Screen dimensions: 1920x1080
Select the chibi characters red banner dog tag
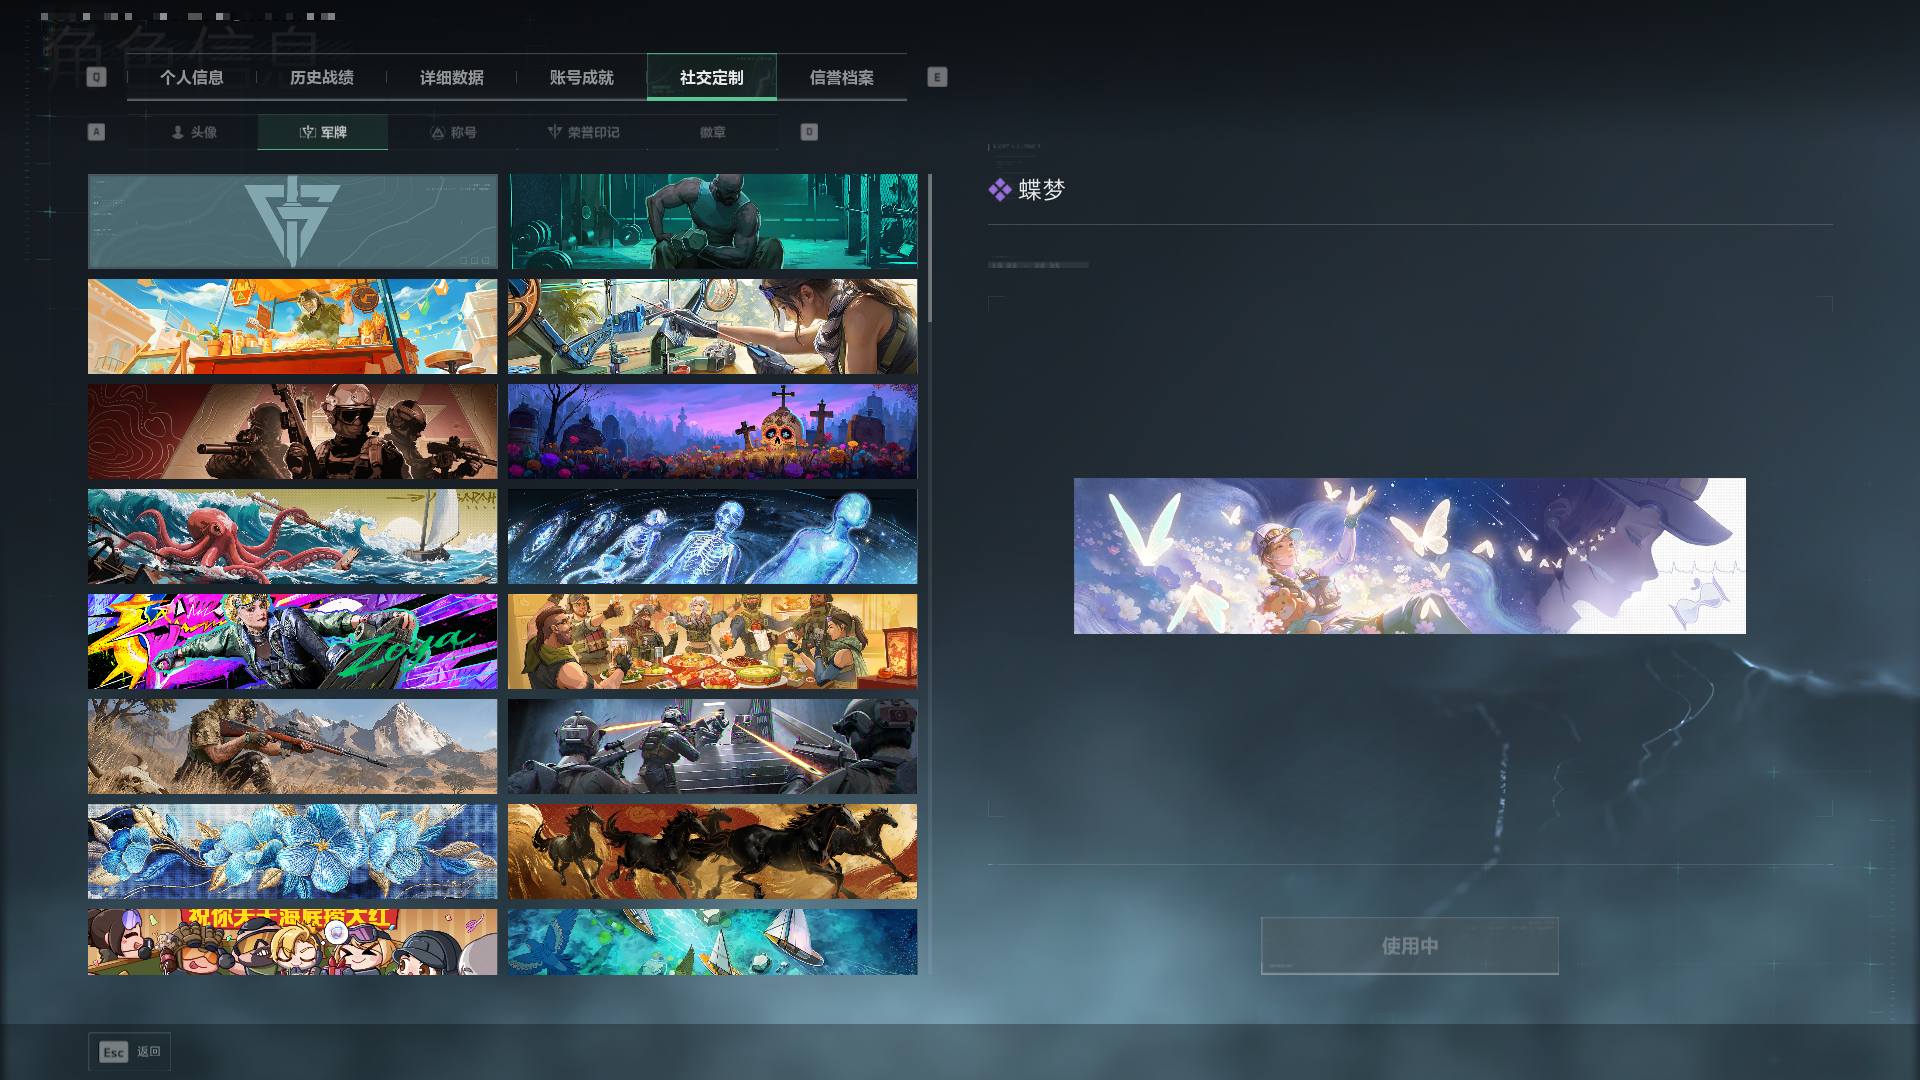pos(292,942)
